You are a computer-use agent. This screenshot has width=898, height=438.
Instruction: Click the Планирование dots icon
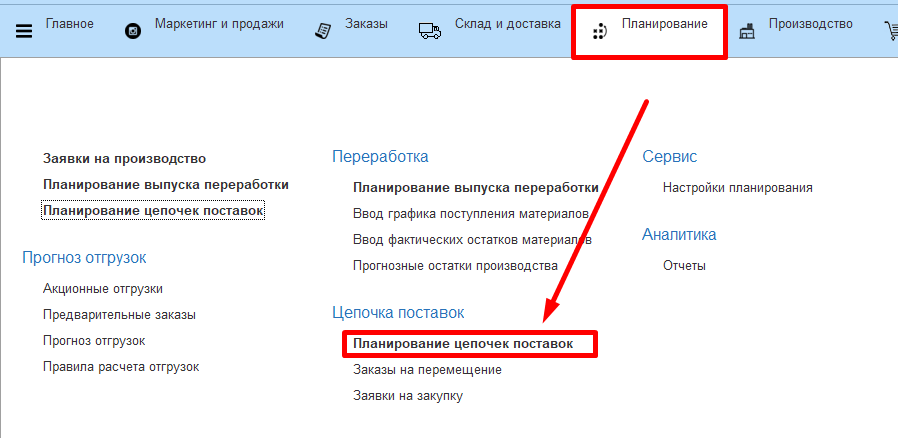tap(600, 32)
